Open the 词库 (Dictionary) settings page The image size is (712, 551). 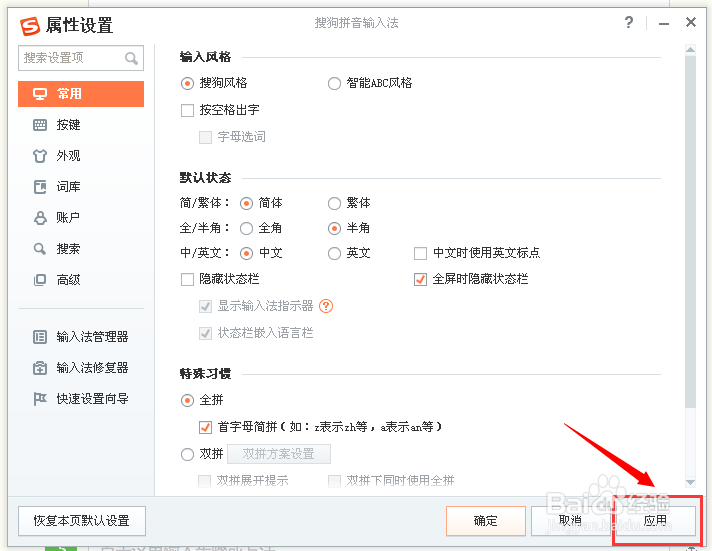(68, 187)
